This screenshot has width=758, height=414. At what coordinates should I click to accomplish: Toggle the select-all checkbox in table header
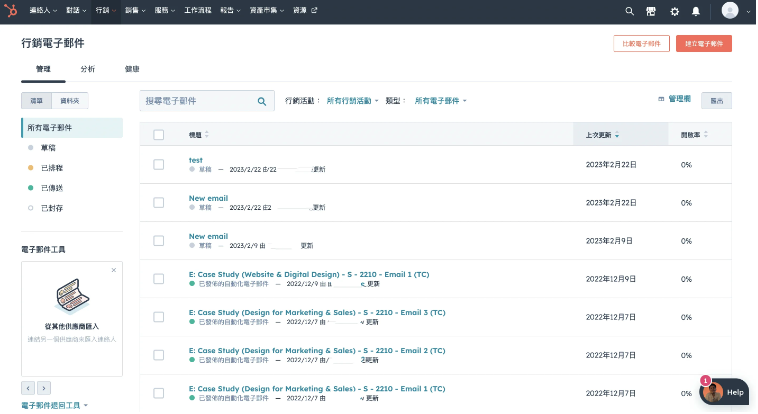[158, 134]
